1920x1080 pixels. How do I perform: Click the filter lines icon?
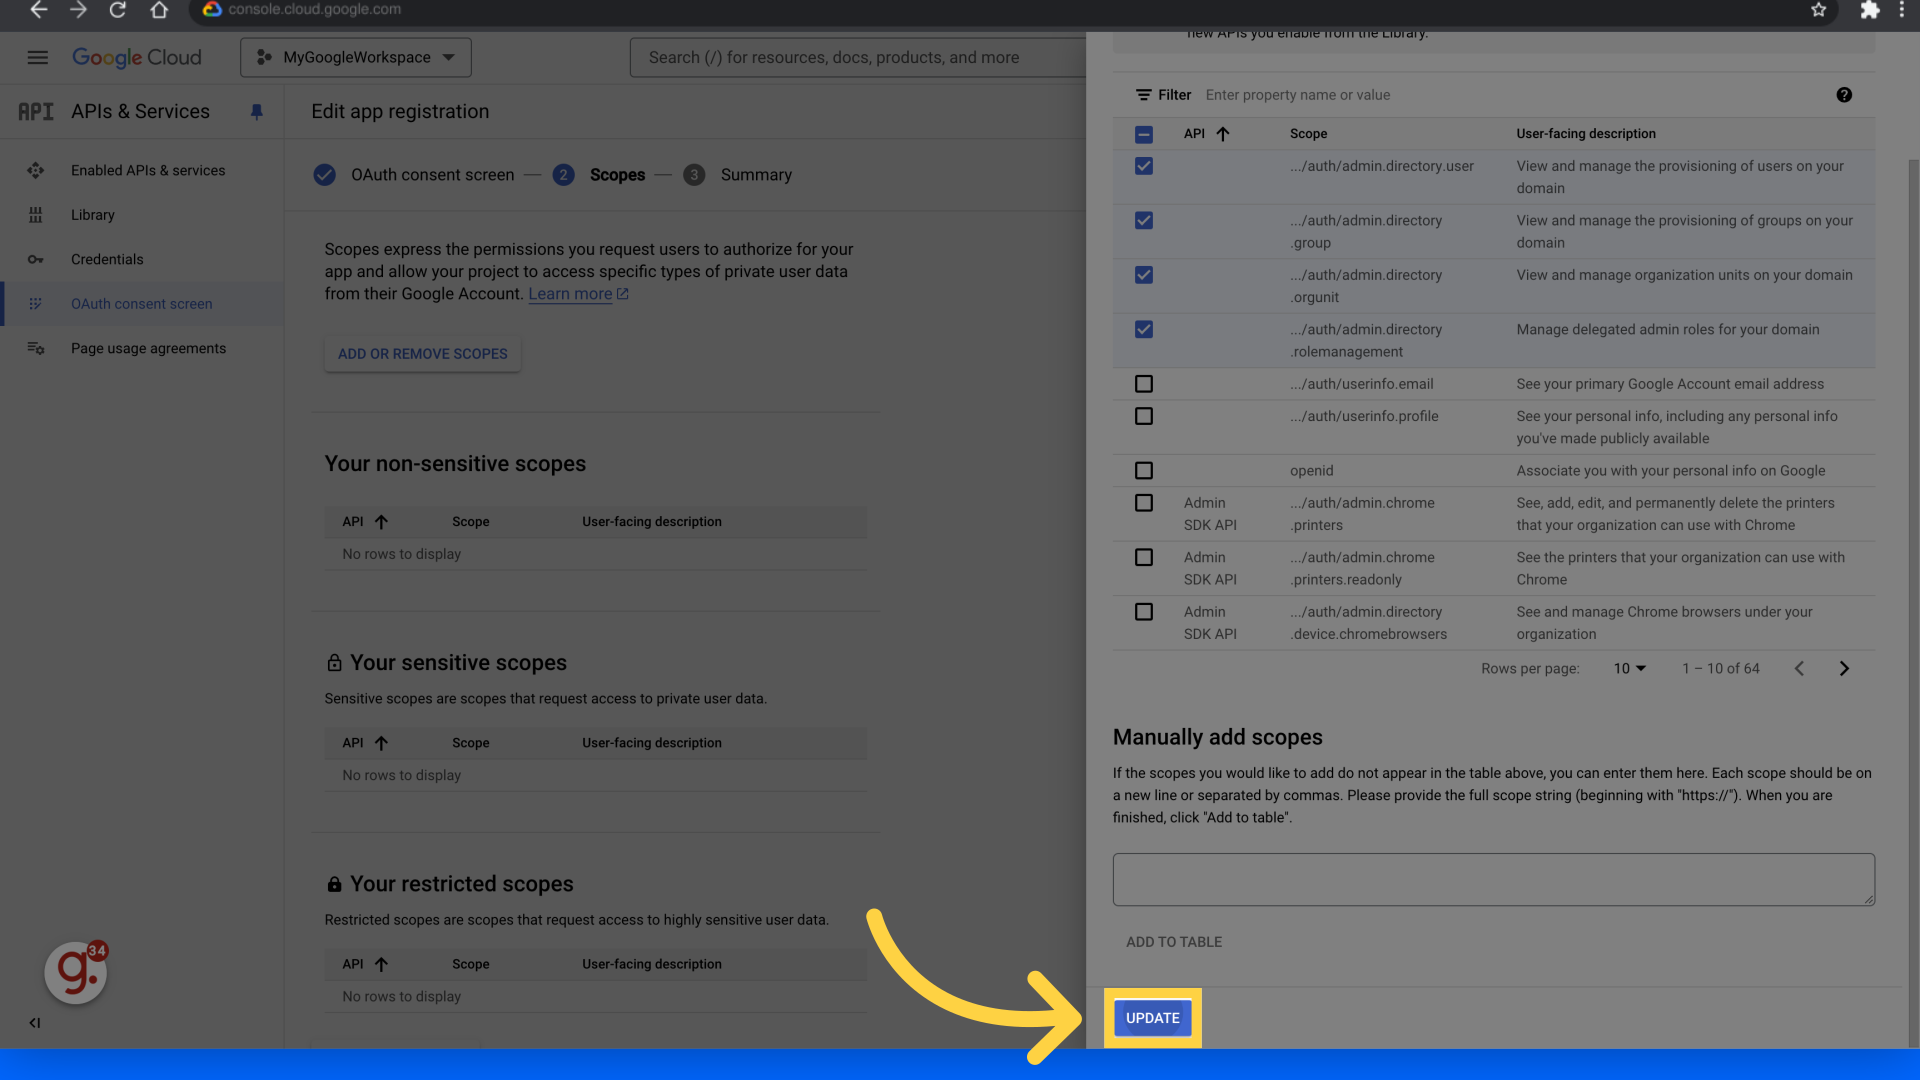click(1143, 95)
